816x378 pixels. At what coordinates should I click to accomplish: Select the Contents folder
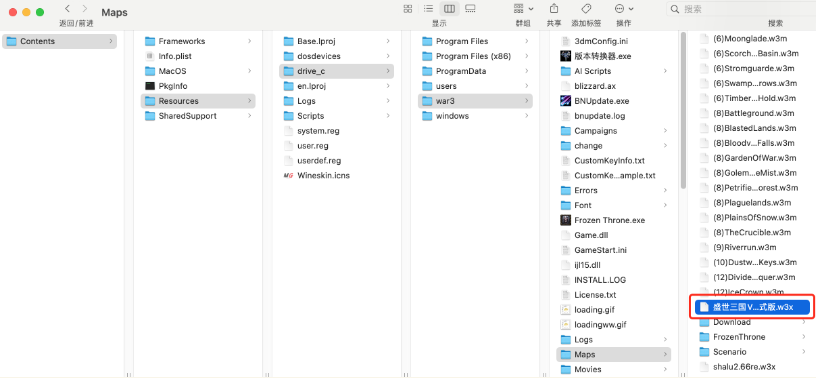coord(59,41)
